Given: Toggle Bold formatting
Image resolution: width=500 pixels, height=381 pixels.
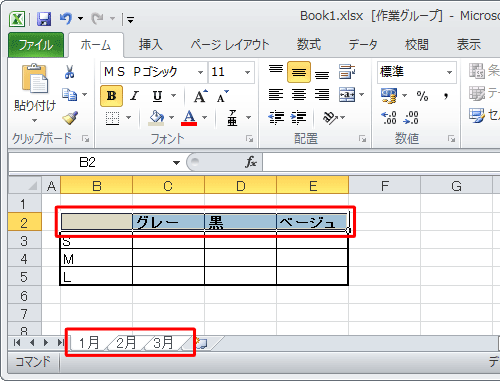Looking at the screenshot, I should (x=111, y=96).
